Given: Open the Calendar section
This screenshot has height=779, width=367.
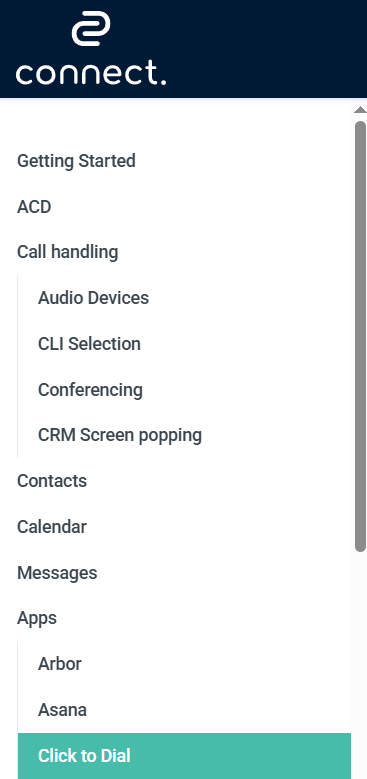Looking at the screenshot, I should [52, 527].
